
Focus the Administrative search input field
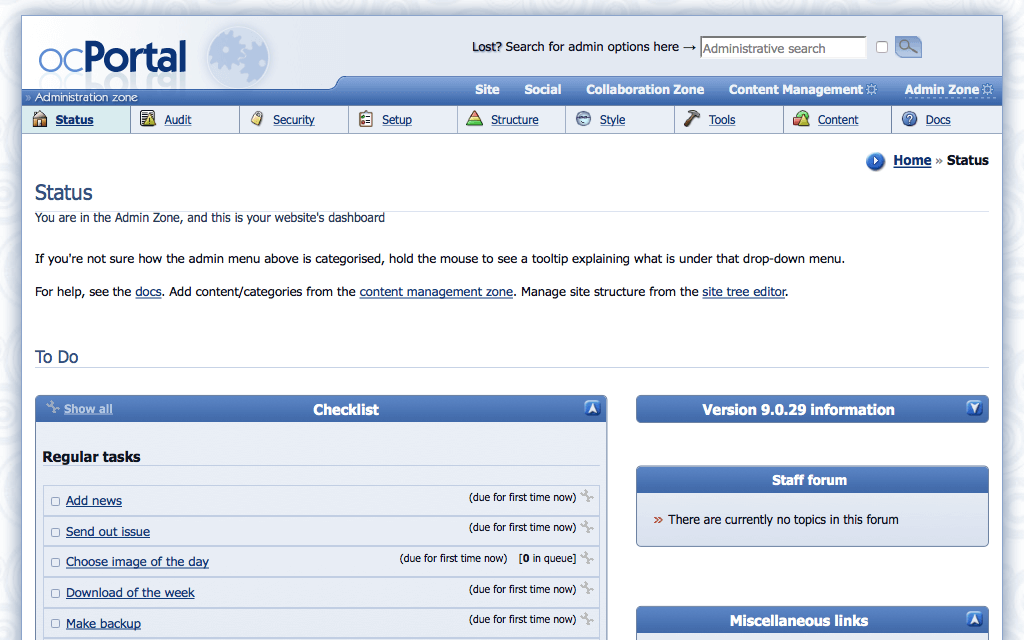coord(782,48)
